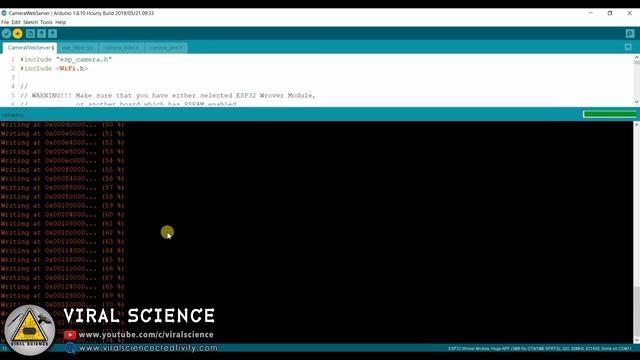Open the Edit menu

pos(16,22)
